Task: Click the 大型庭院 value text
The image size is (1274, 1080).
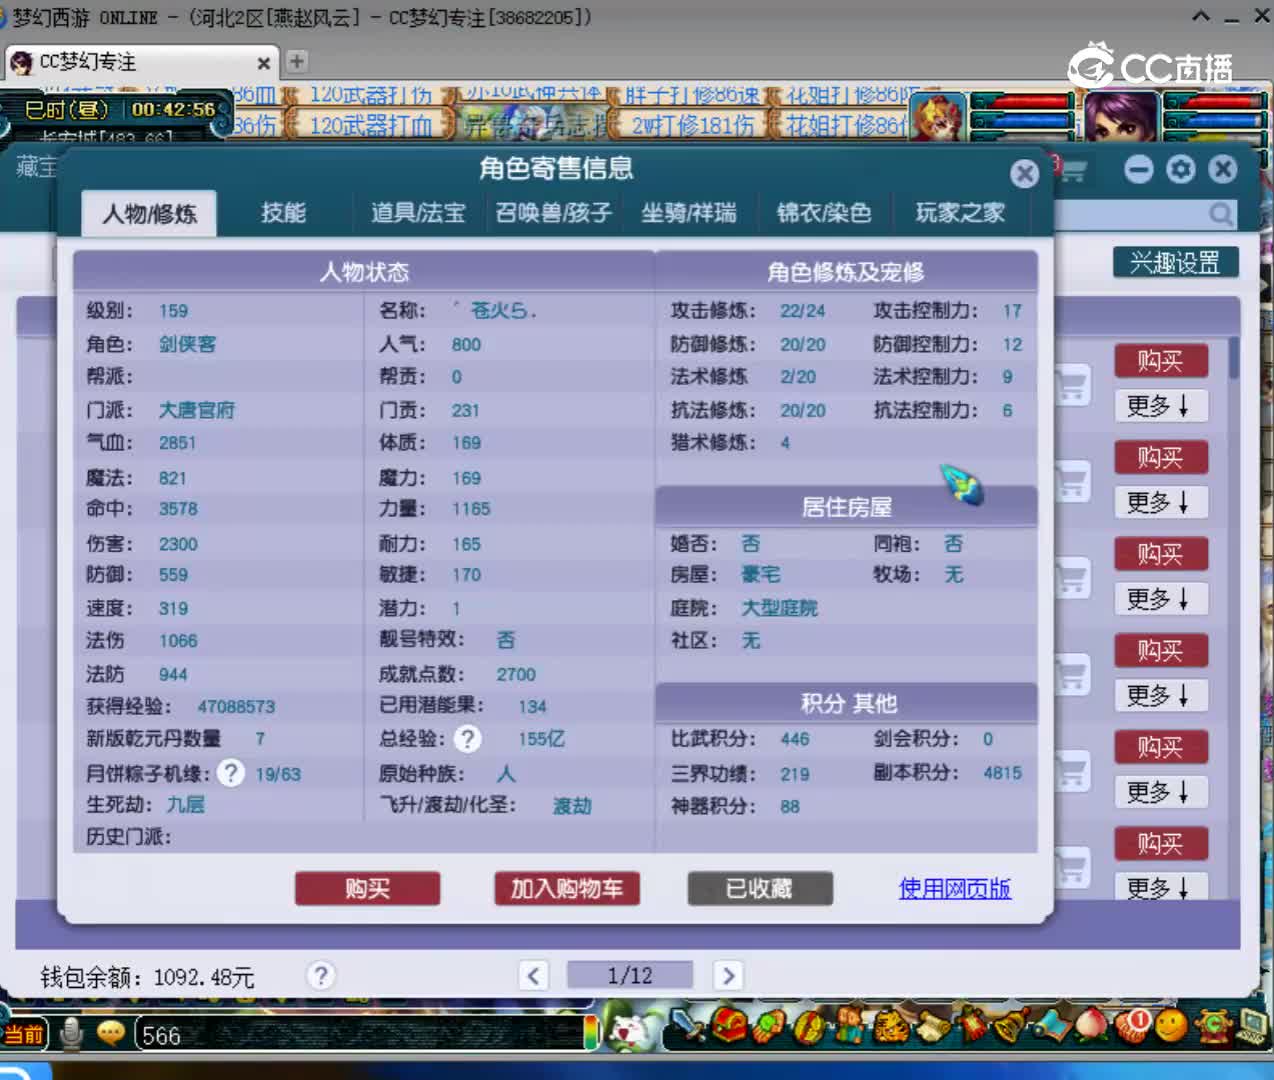Action: (x=779, y=608)
